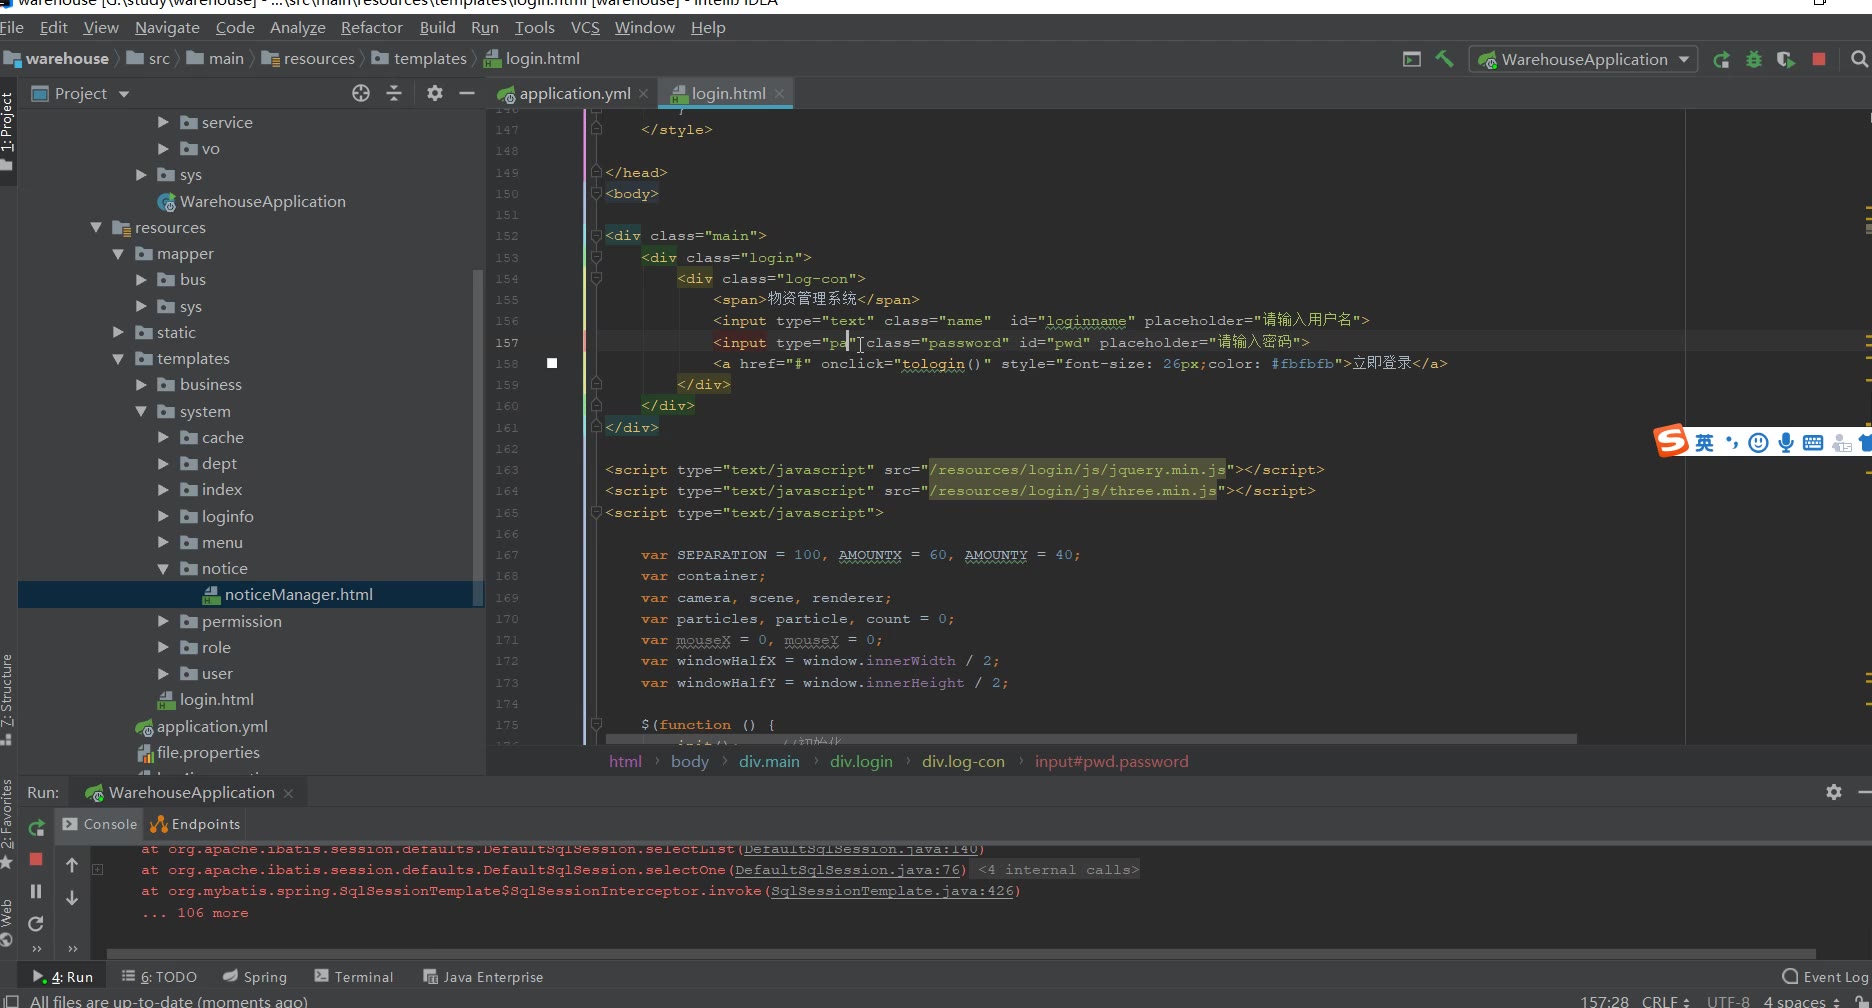The image size is (1872, 1008).
Task: Click the Debug bug icon in the toolbar
Action: click(x=1753, y=60)
